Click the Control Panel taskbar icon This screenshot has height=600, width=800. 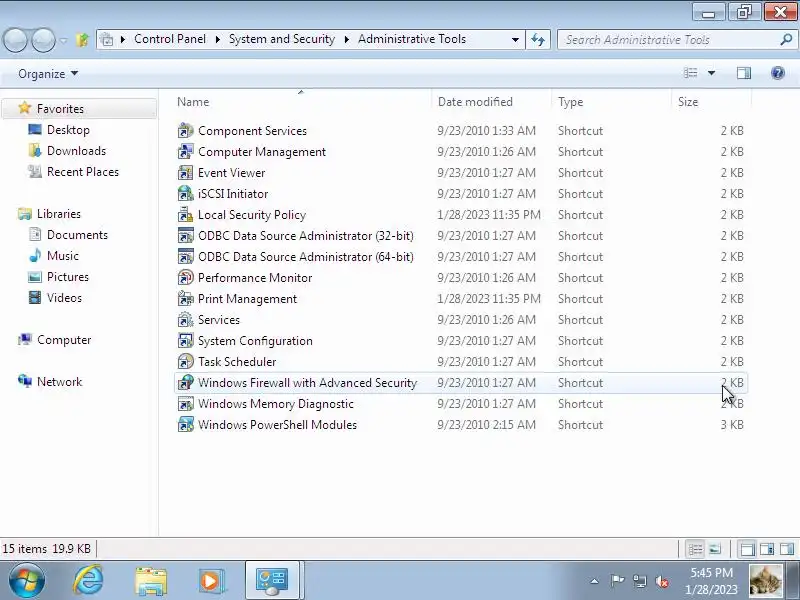pos(272,581)
